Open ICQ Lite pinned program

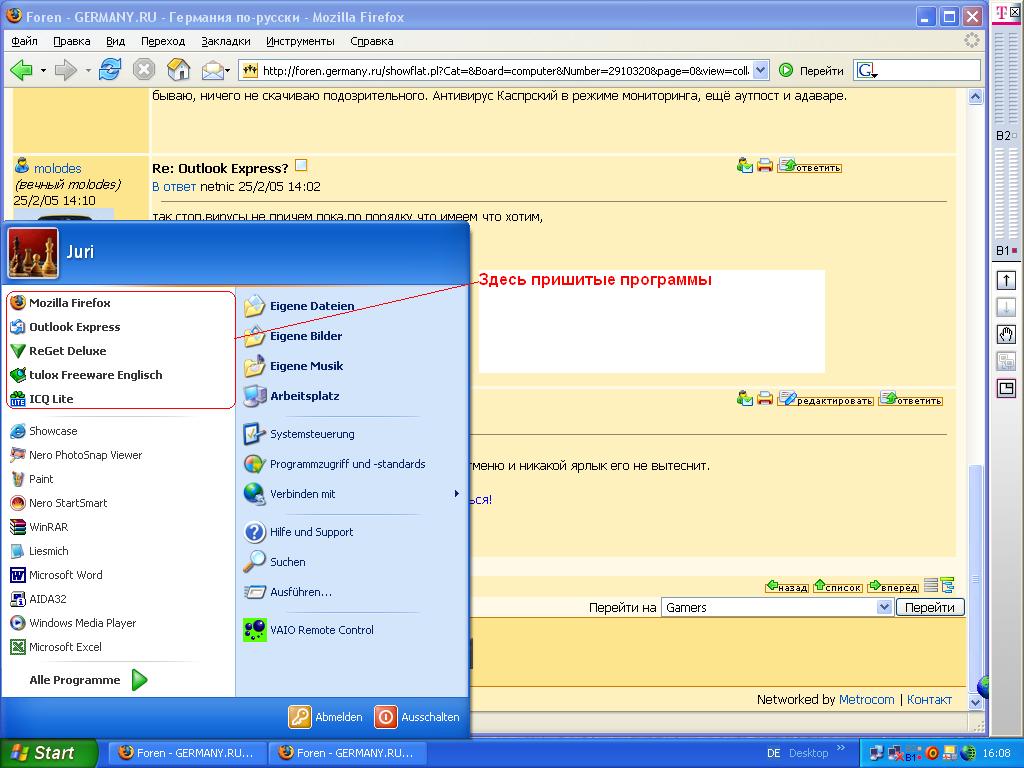pyautogui.click(x=50, y=399)
